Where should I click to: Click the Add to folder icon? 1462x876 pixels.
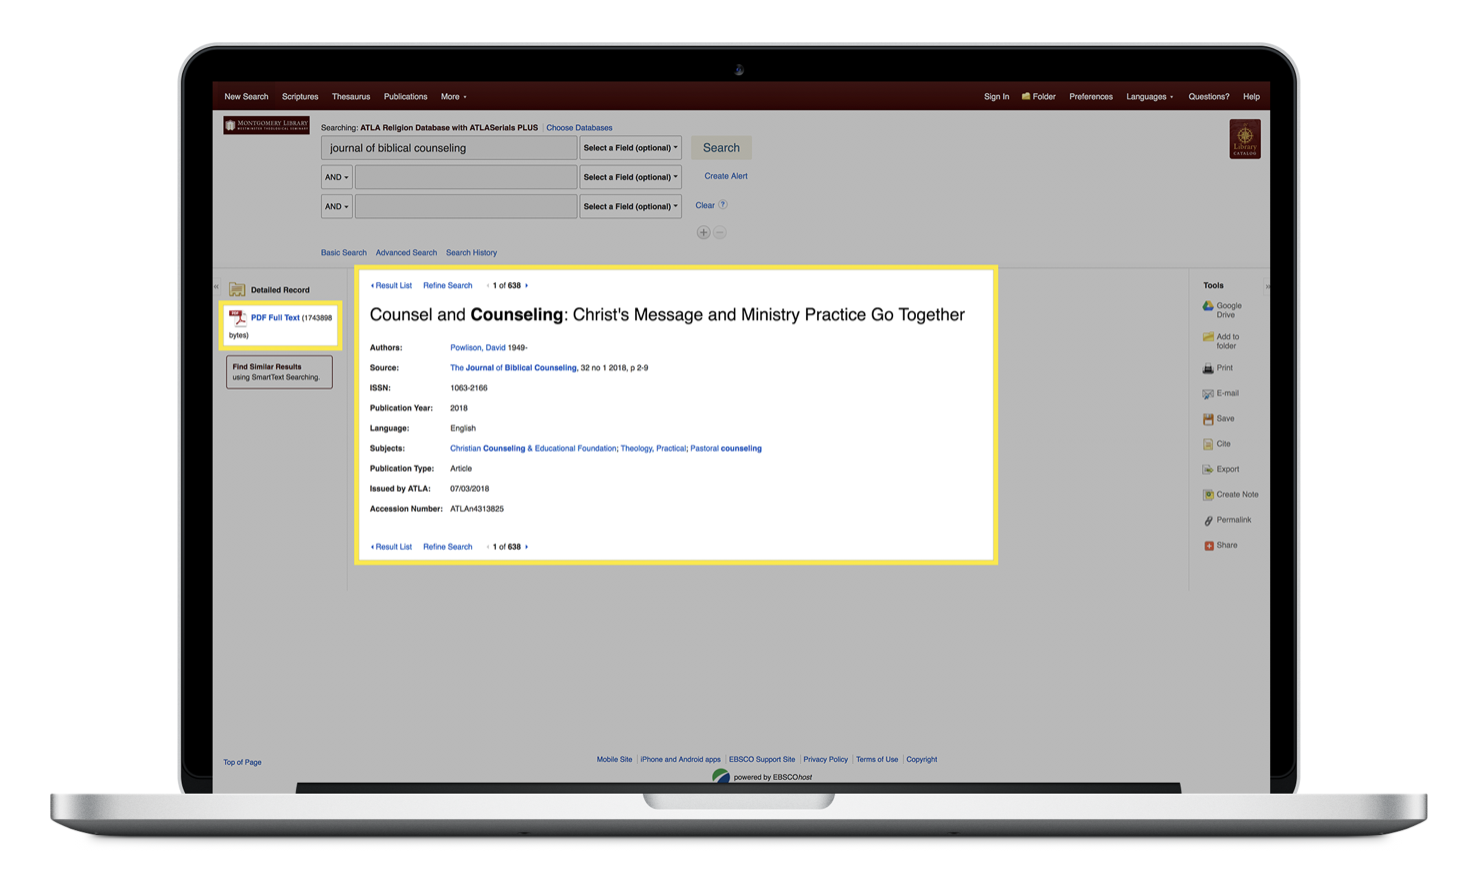(1208, 338)
